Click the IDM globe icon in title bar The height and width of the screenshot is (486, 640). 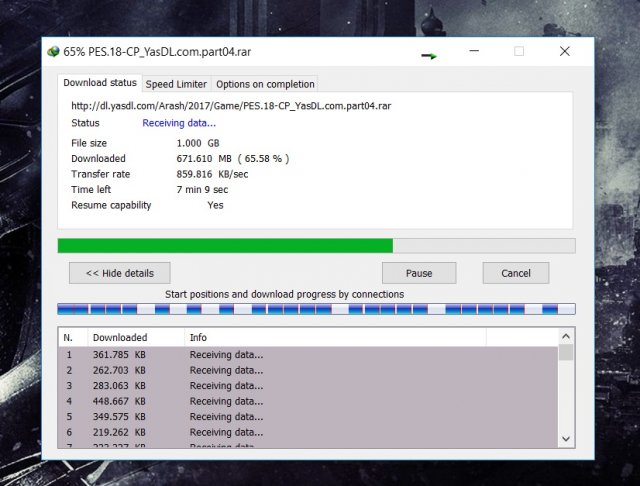53,52
